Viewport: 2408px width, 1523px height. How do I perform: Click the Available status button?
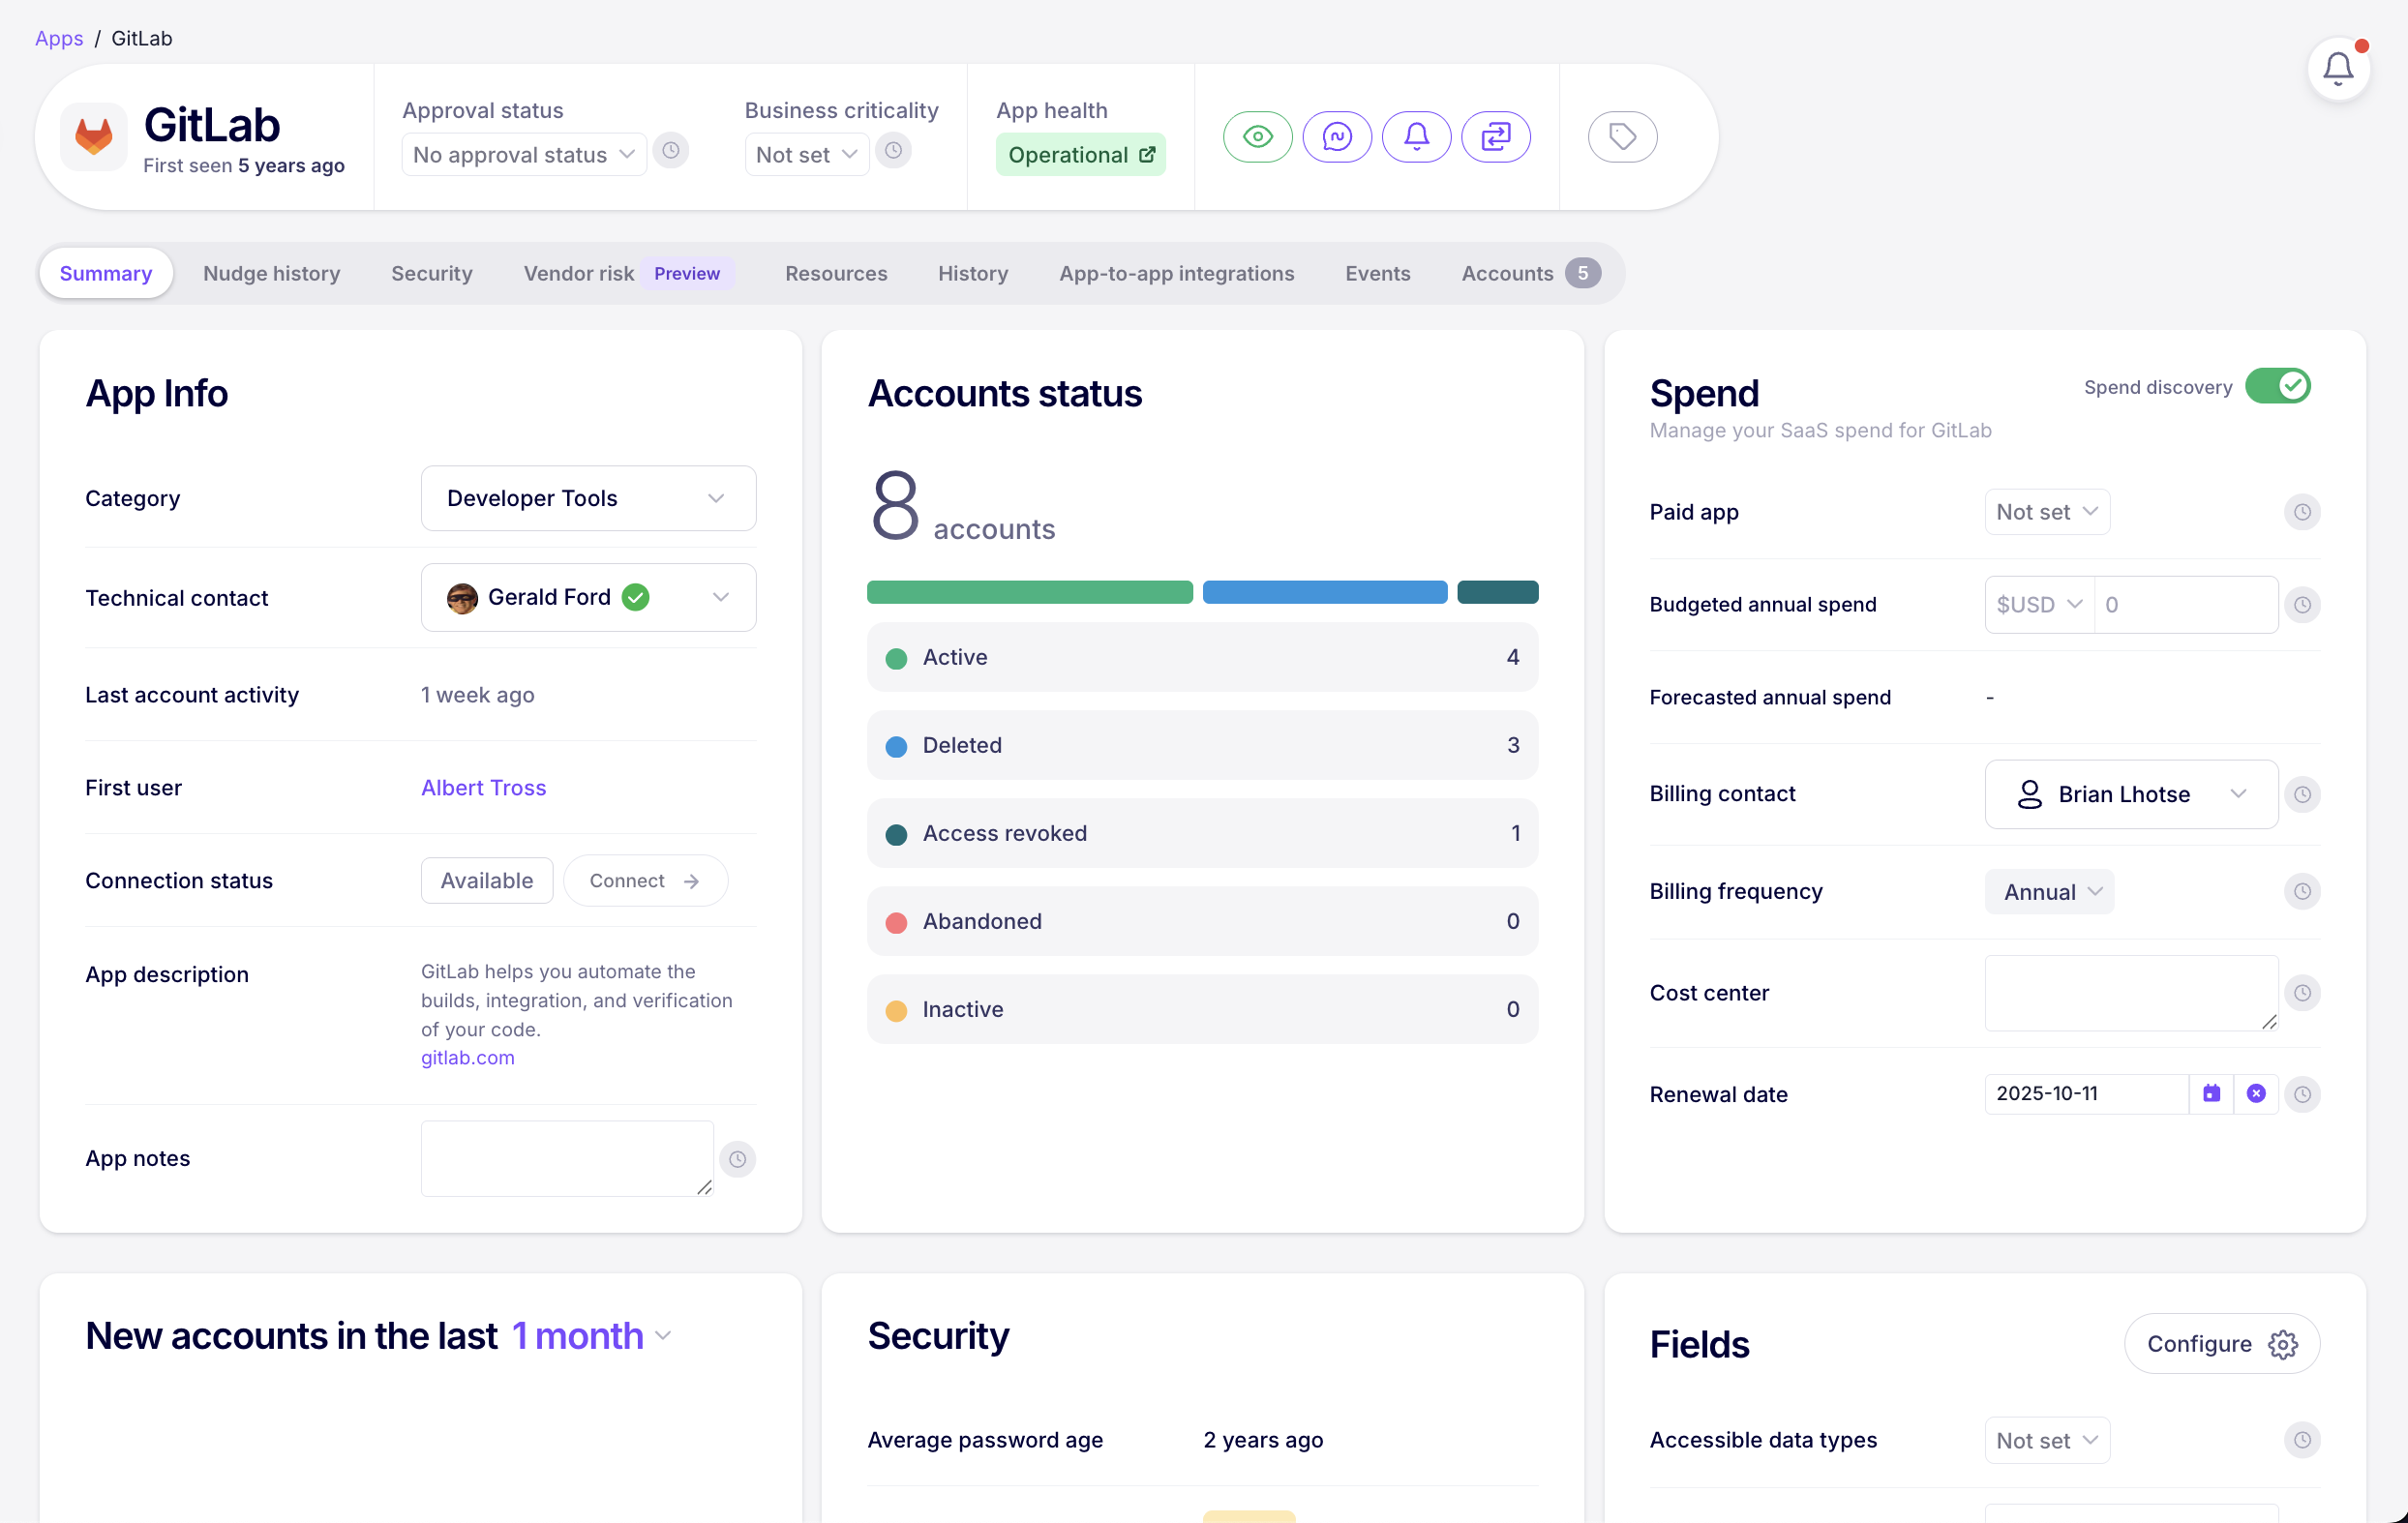click(x=486, y=880)
